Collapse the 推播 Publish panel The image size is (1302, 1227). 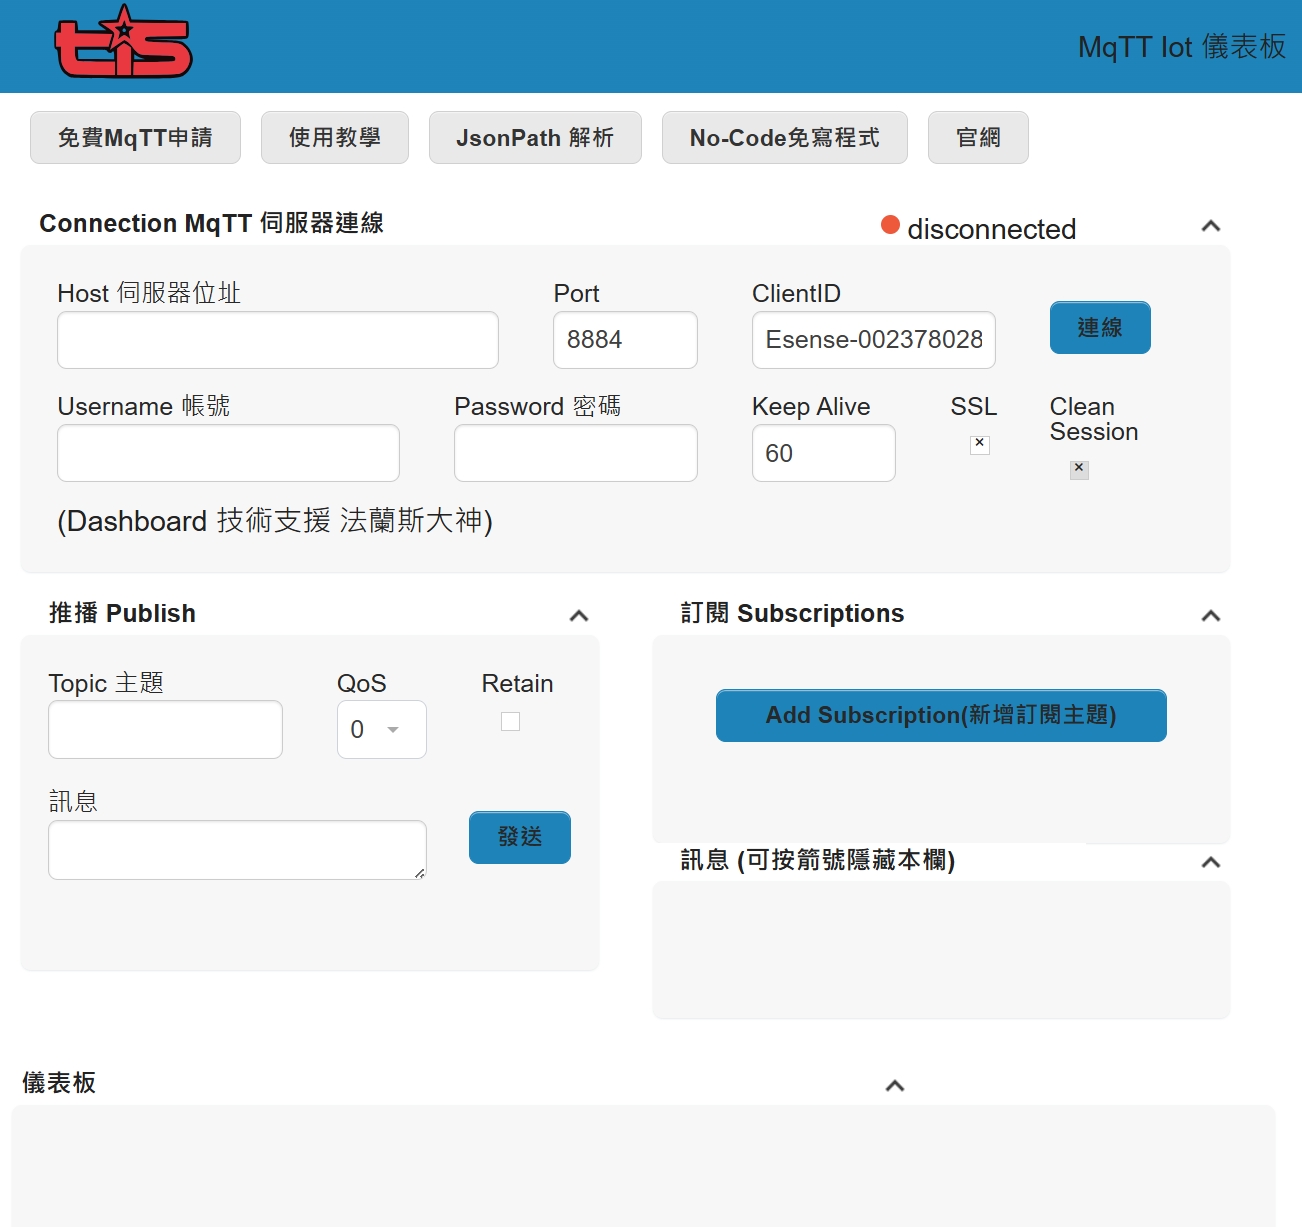point(578,616)
